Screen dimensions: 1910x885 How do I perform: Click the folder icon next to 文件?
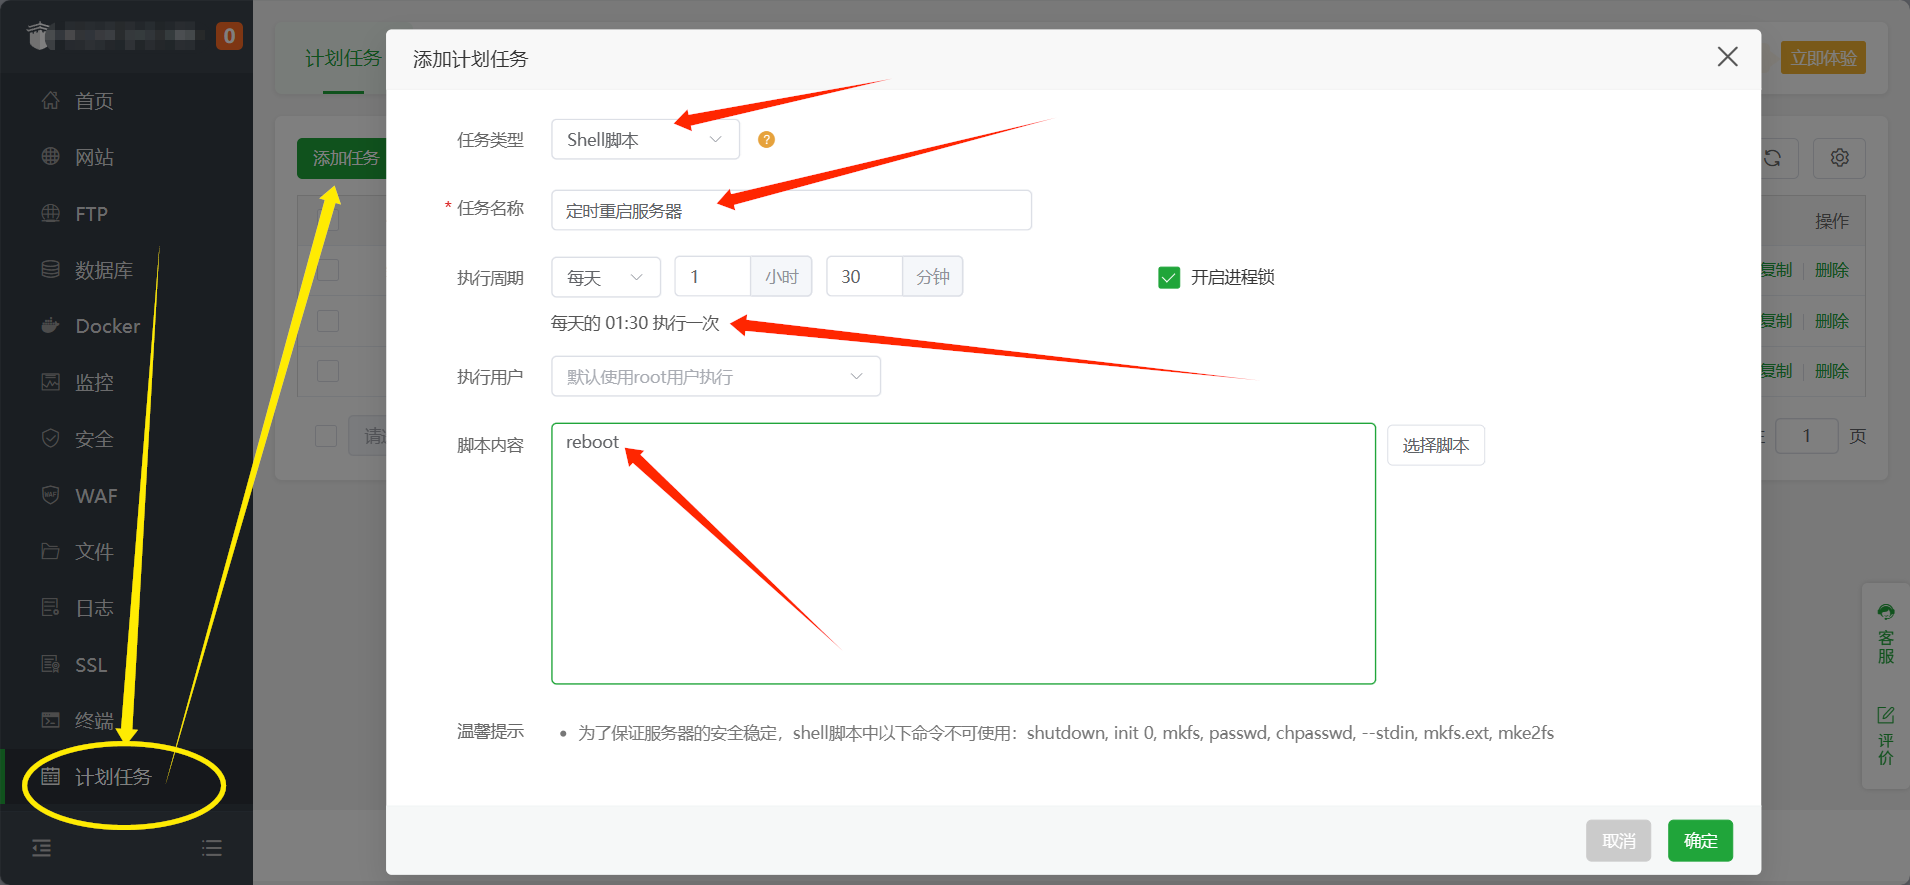[x=50, y=551]
